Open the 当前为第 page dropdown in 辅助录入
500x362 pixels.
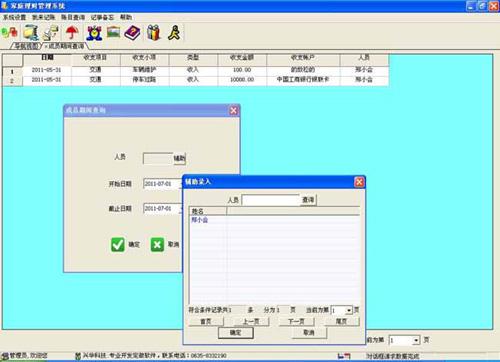coord(349,310)
